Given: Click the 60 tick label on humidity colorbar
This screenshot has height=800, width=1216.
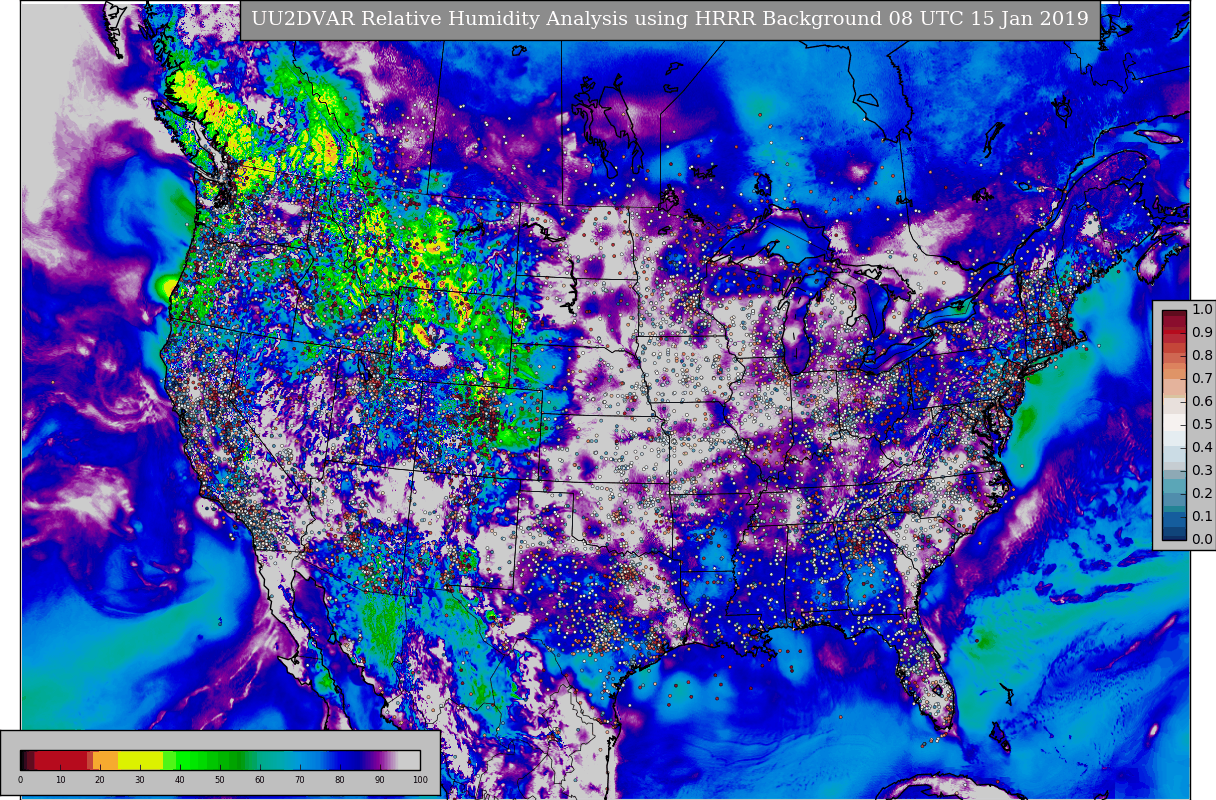Looking at the screenshot, I should pos(260,780).
